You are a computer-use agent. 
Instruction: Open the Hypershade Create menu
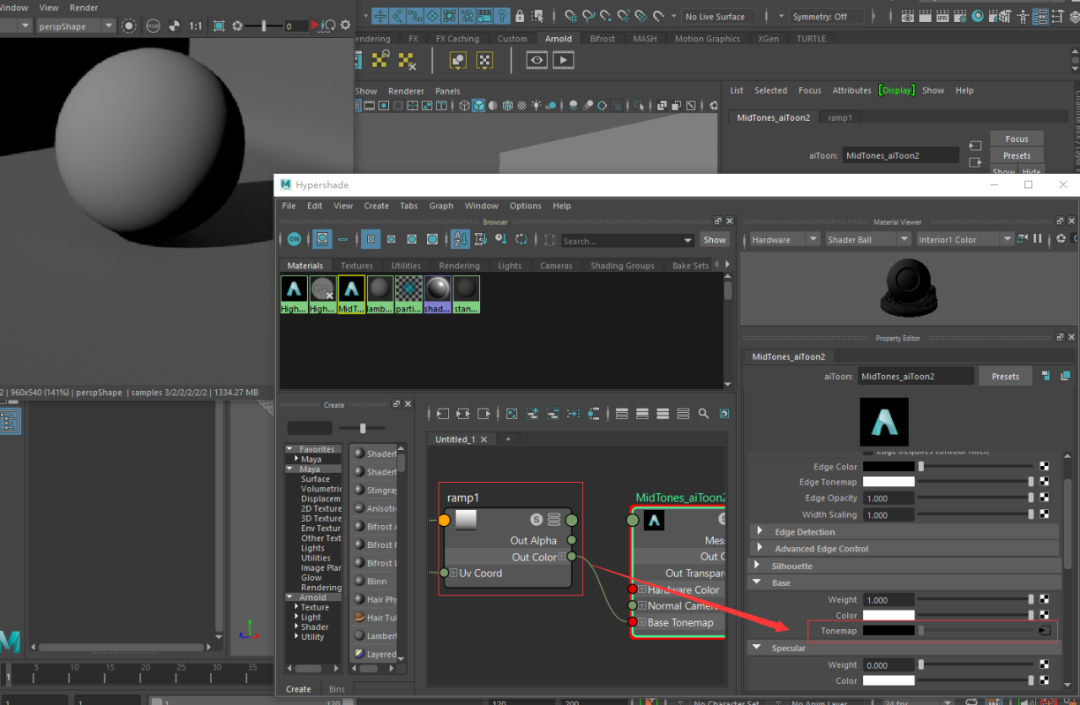coord(376,206)
